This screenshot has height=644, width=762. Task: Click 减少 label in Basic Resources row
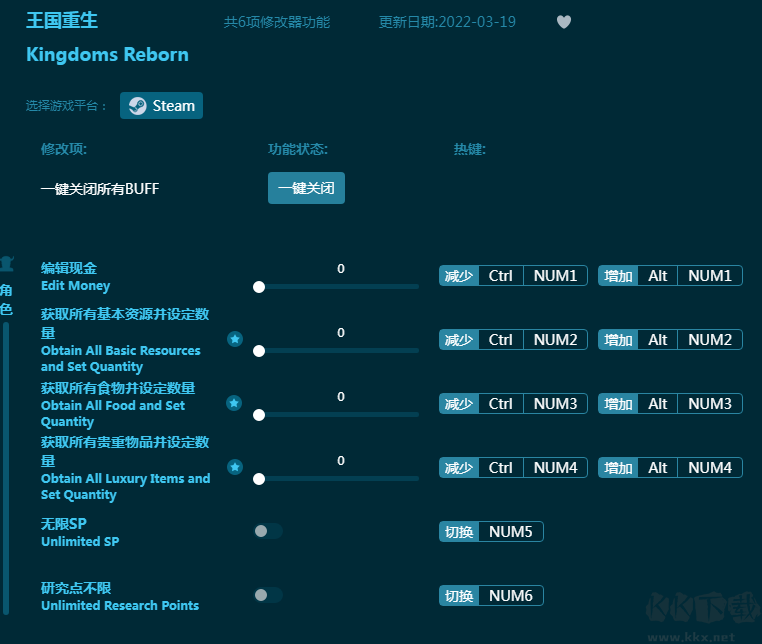459,339
